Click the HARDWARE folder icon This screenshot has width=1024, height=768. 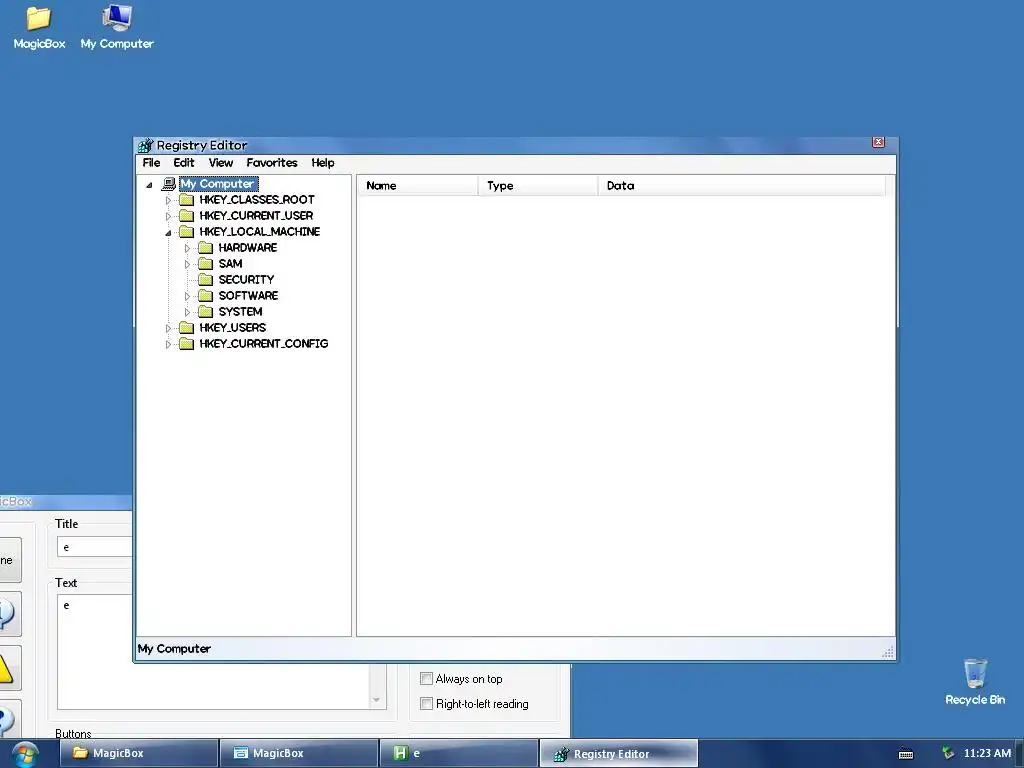pyautogui.click(x=206, y=248)
